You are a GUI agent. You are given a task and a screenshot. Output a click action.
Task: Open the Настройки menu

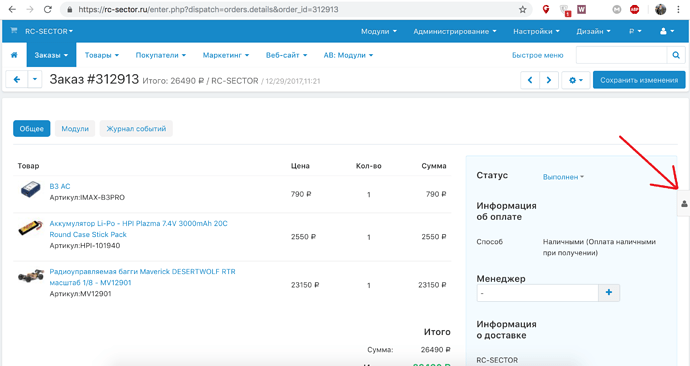(536, 31)
